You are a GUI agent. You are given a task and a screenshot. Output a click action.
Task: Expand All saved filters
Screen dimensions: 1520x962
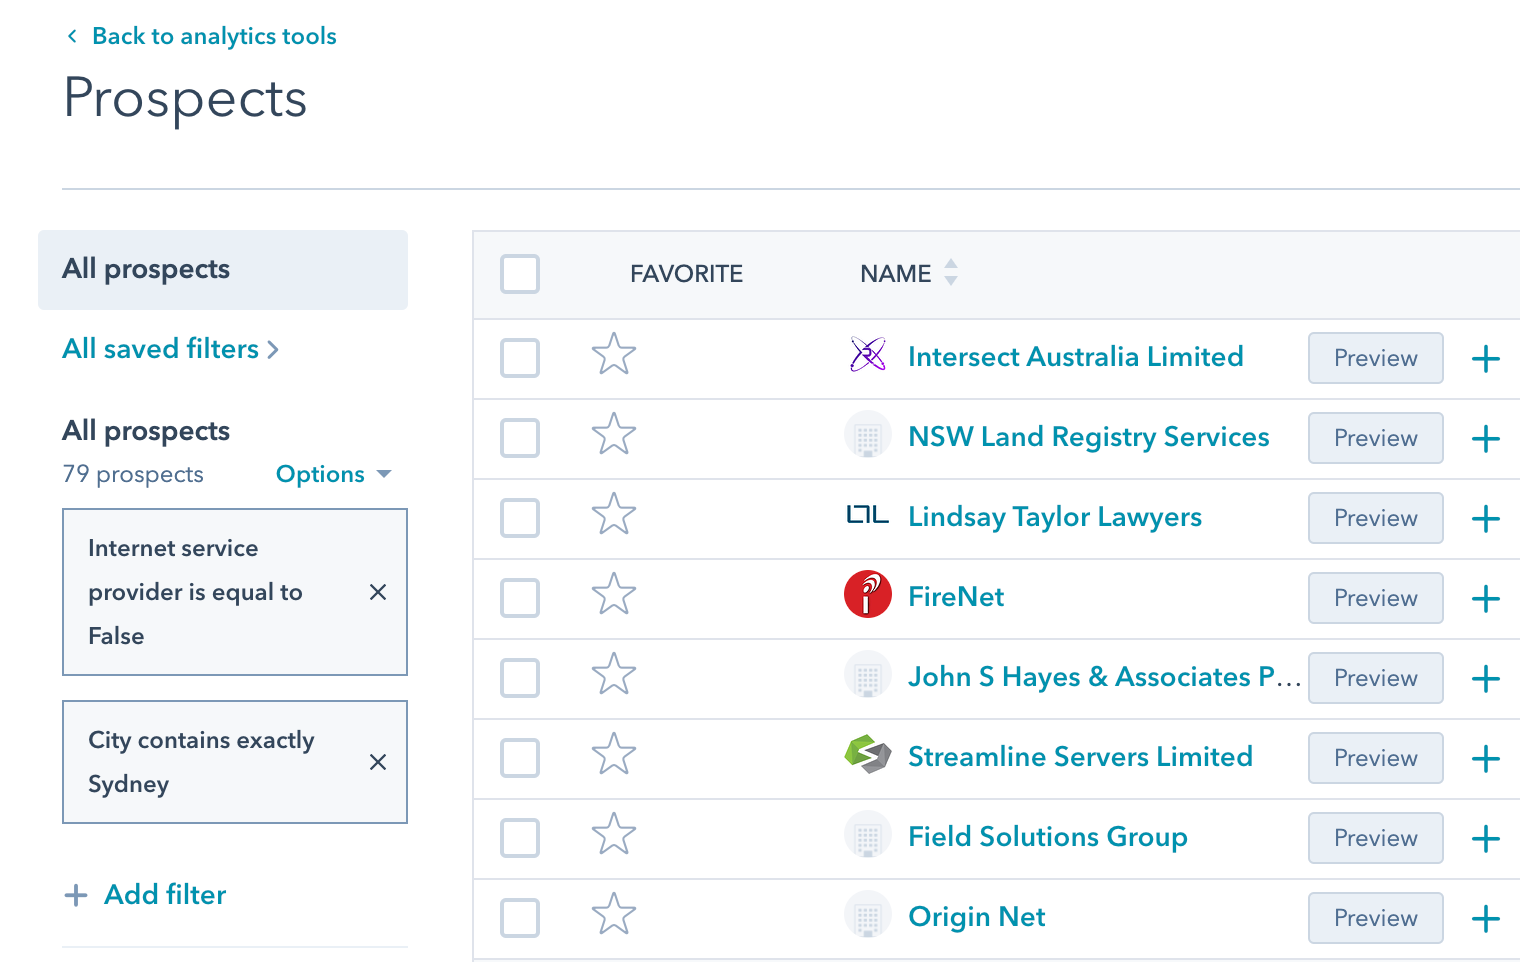pos(170,349)
